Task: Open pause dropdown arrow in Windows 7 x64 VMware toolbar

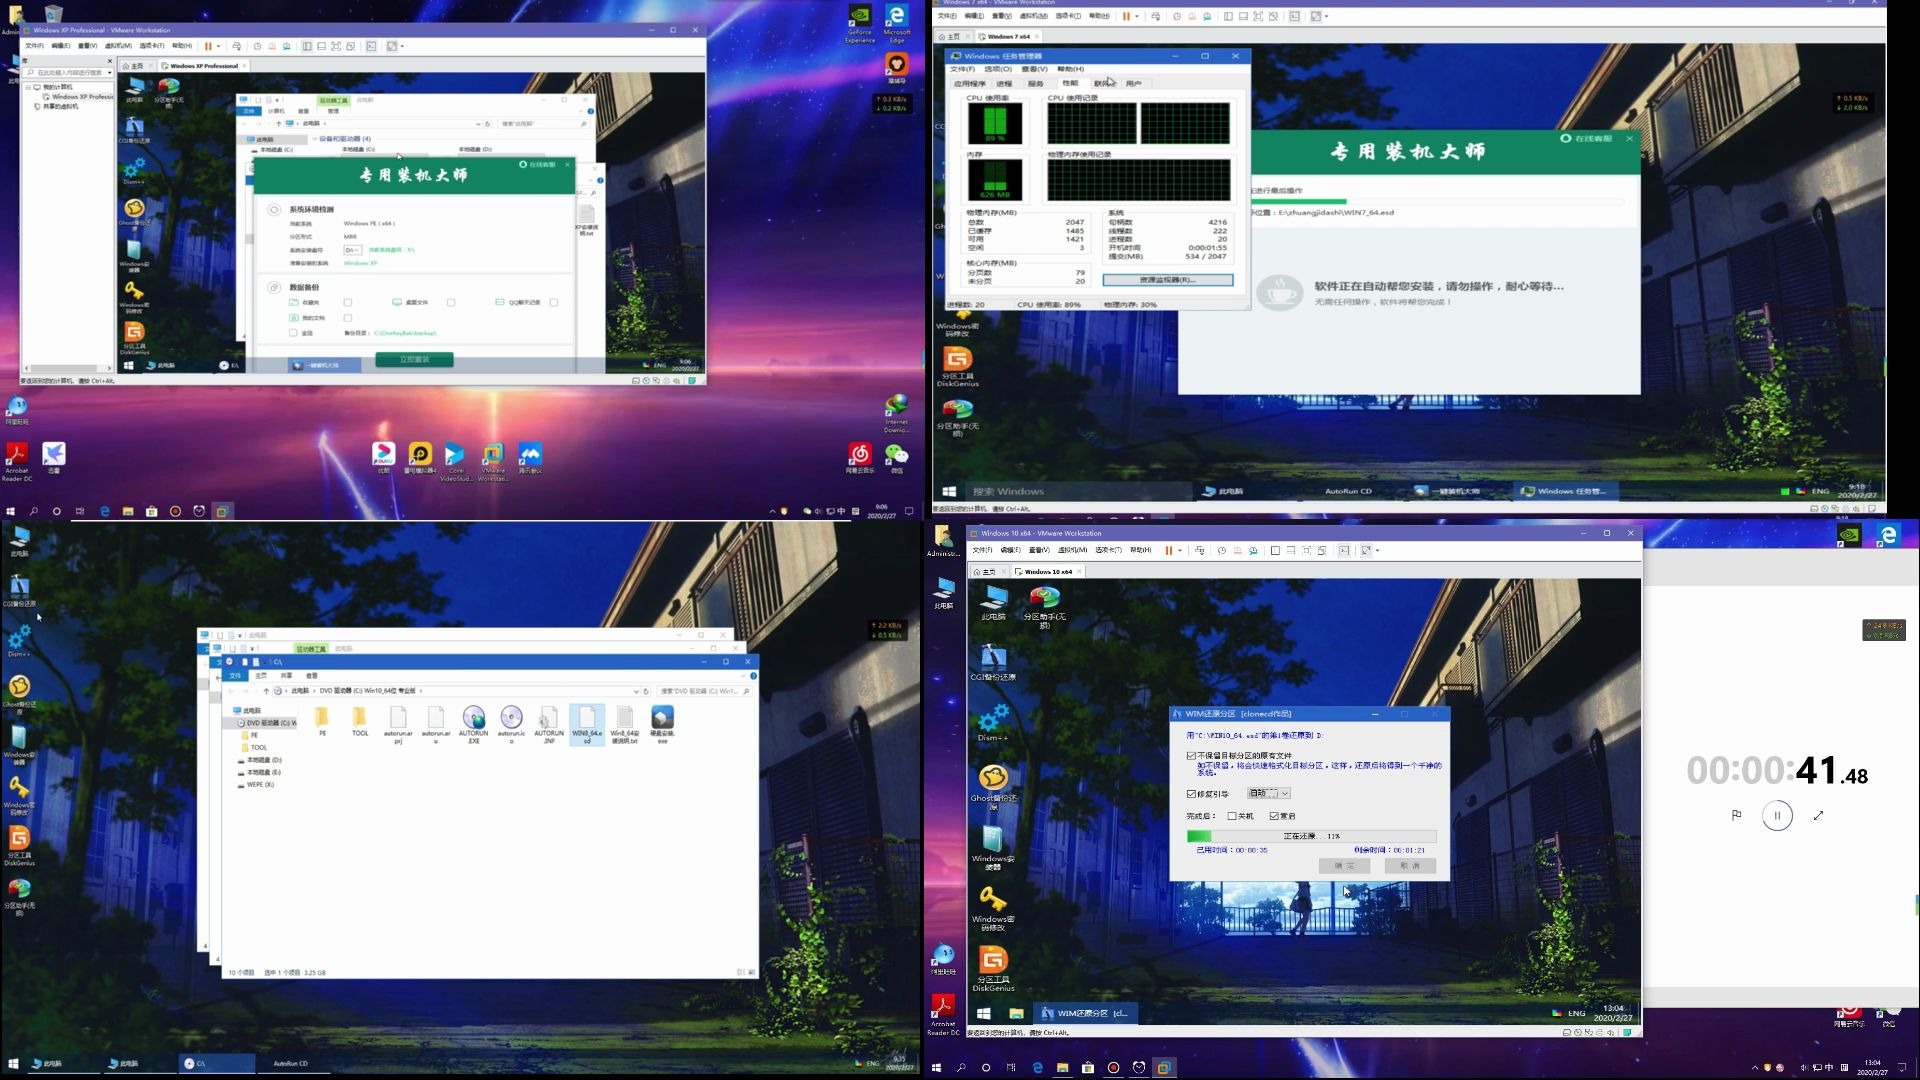Action: (1138, 16)
